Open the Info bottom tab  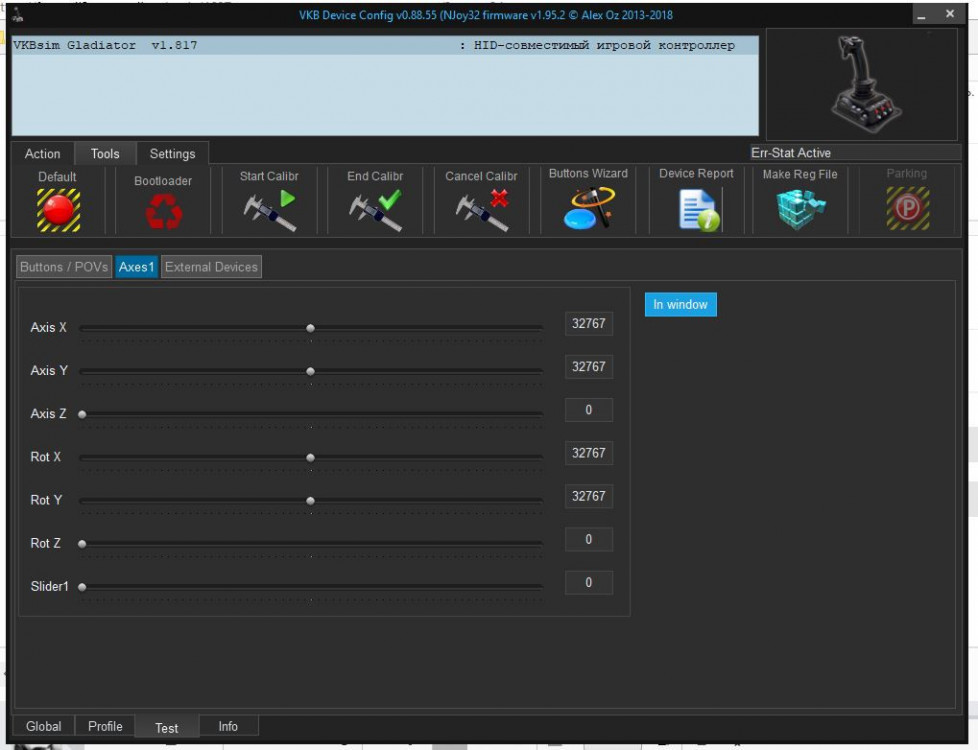(228, 726)
